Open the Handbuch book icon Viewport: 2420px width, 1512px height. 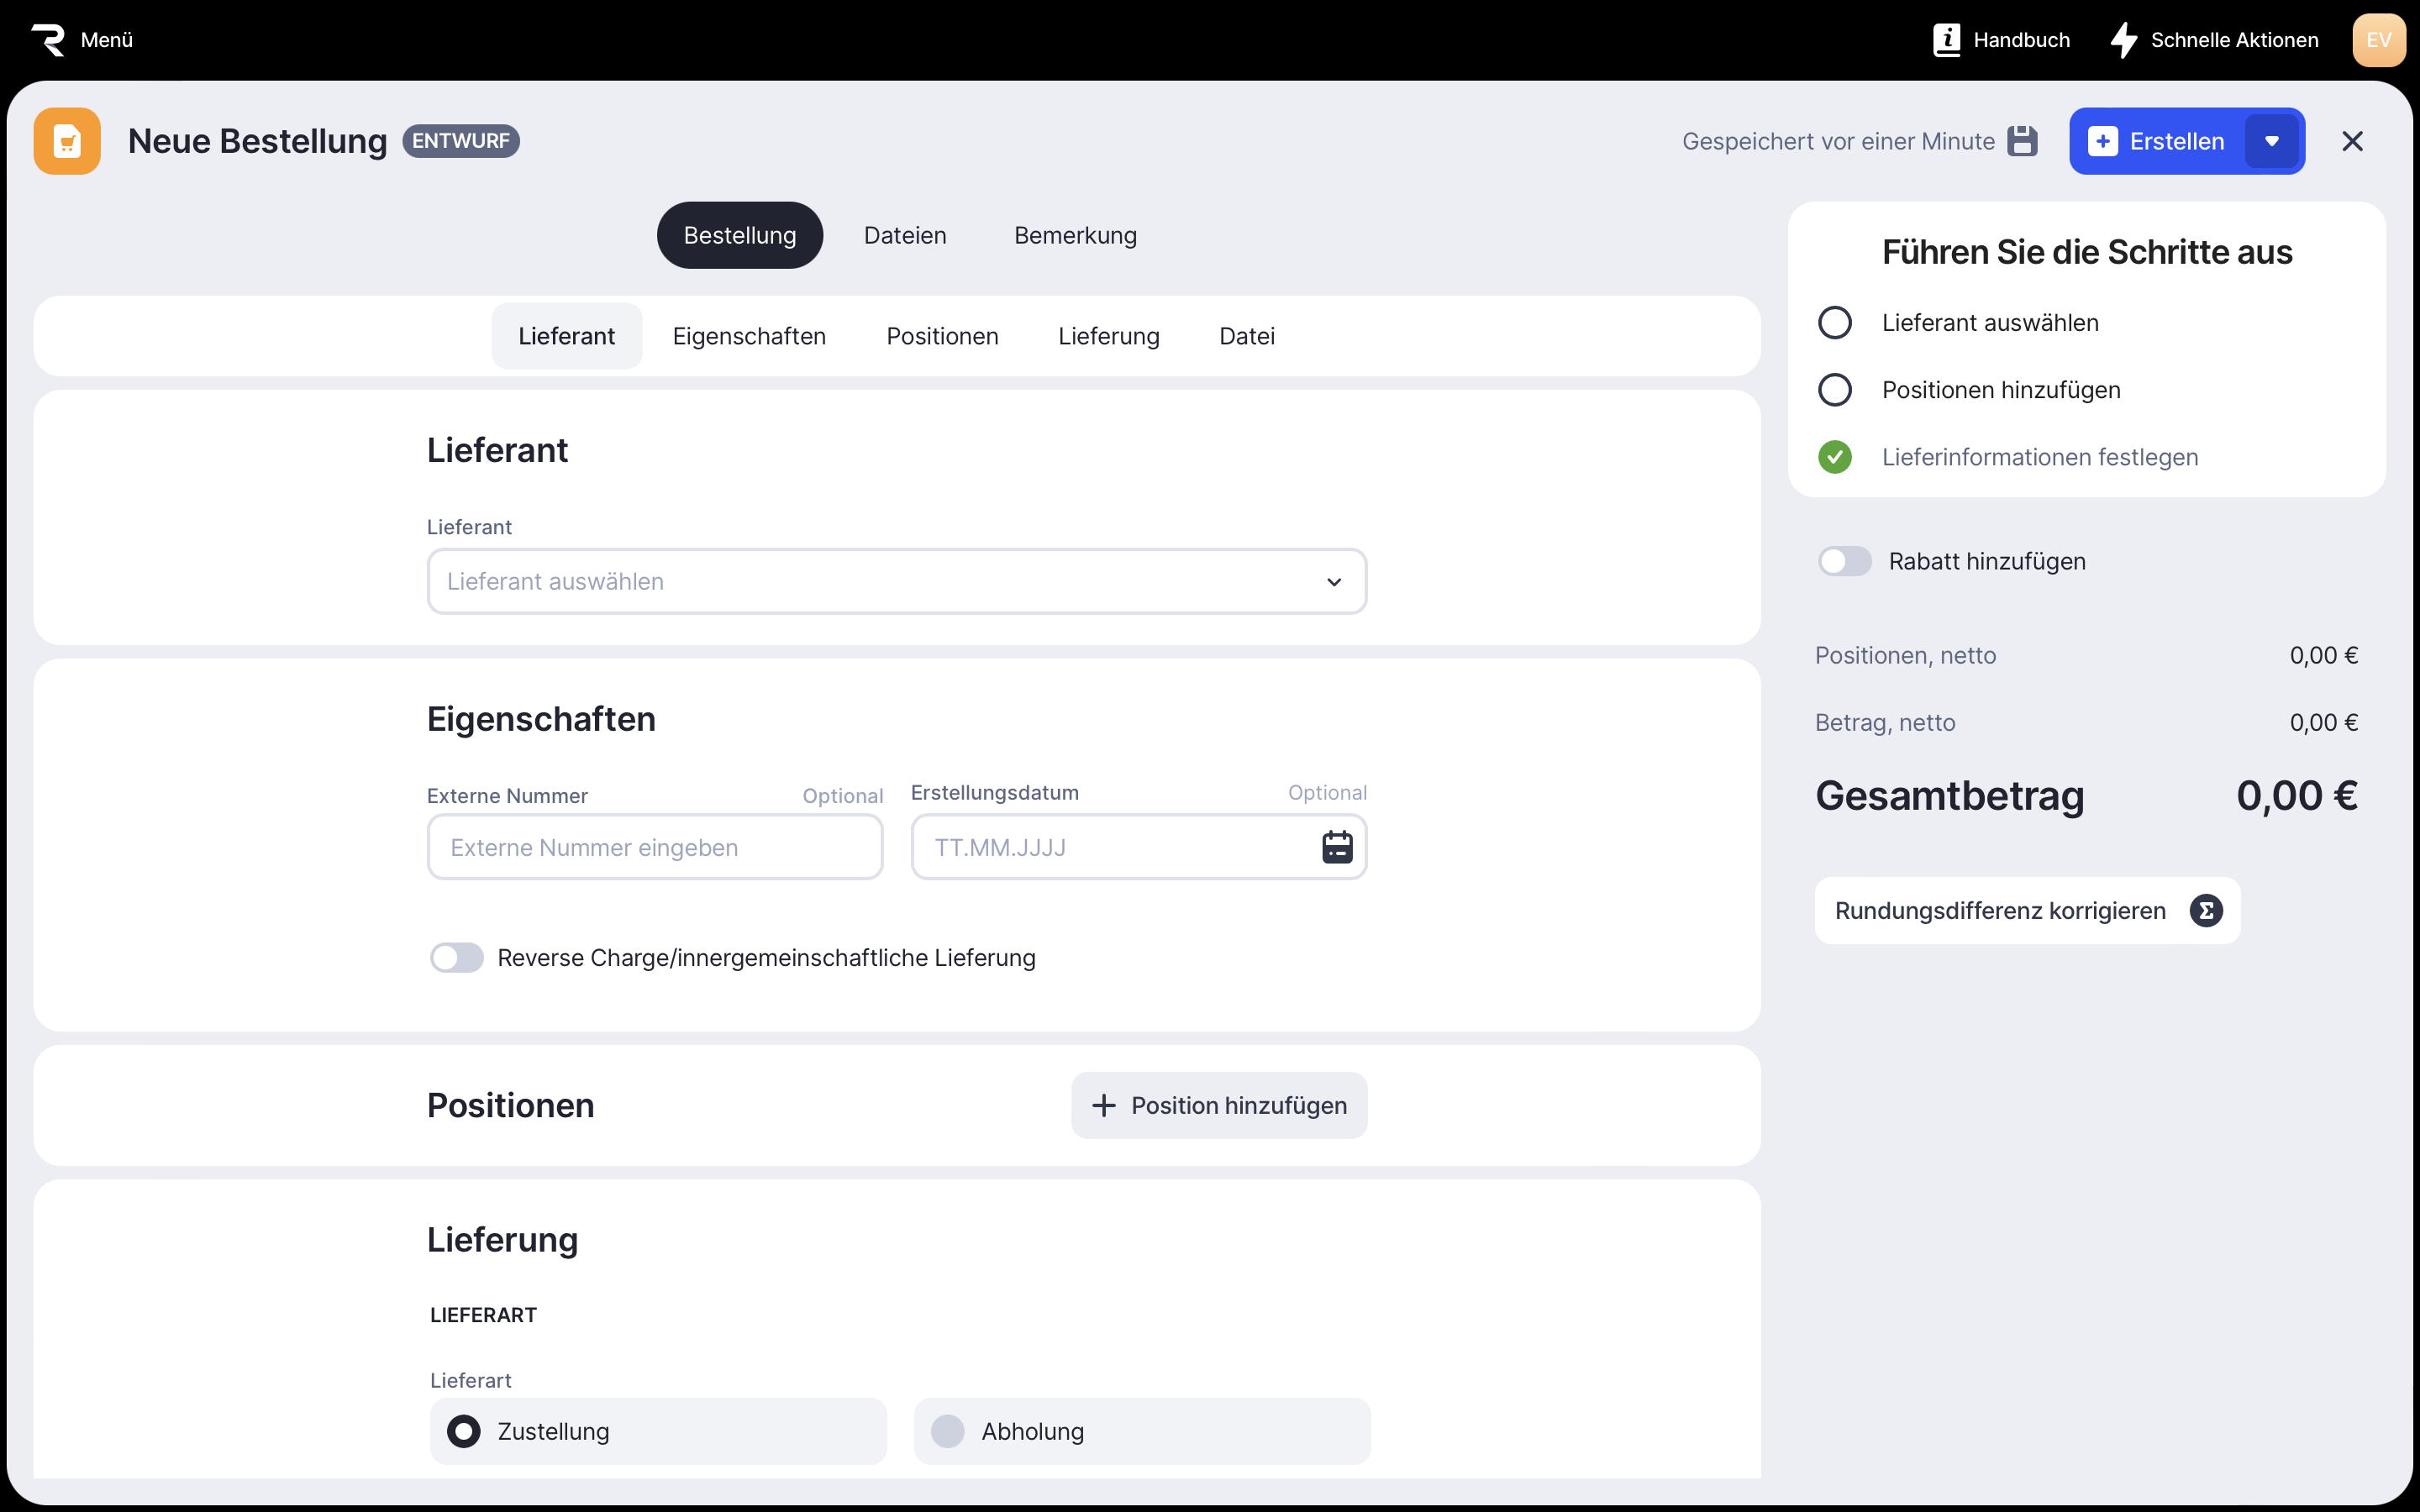click(x=1946, y=40)
